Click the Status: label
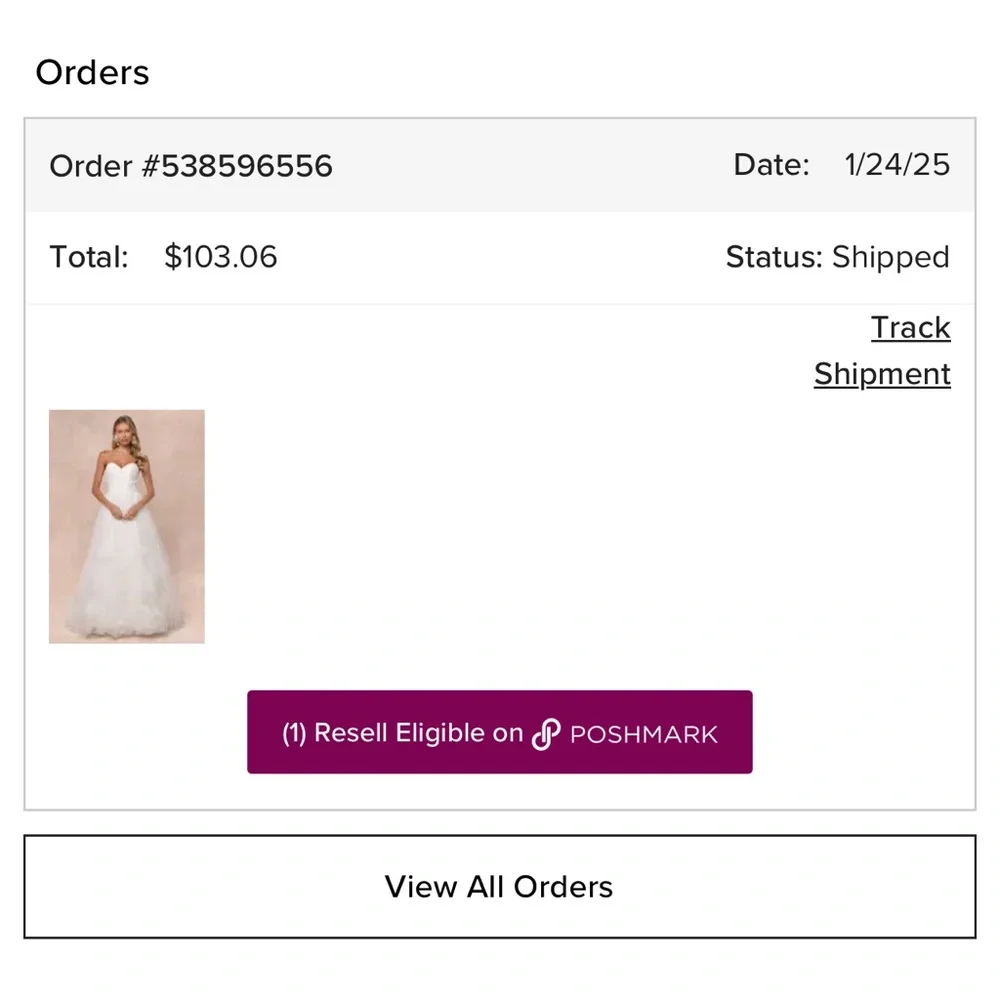Viewport: 1000px width, 1000px height. tap(774, 257)
